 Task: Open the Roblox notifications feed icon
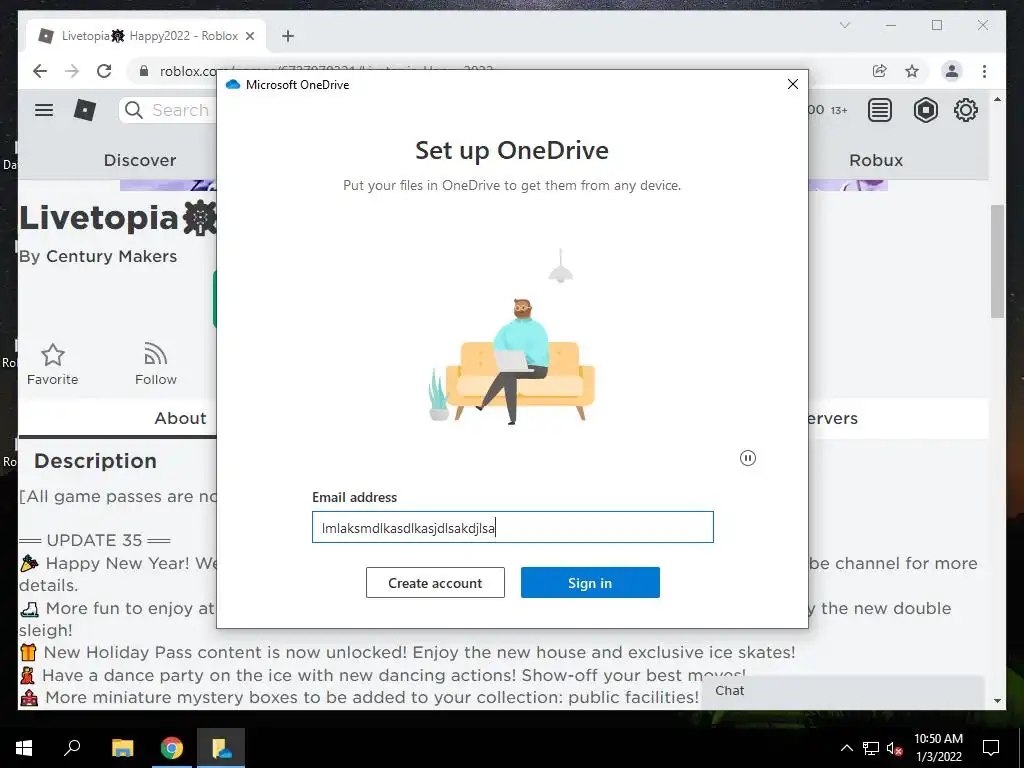880,110
